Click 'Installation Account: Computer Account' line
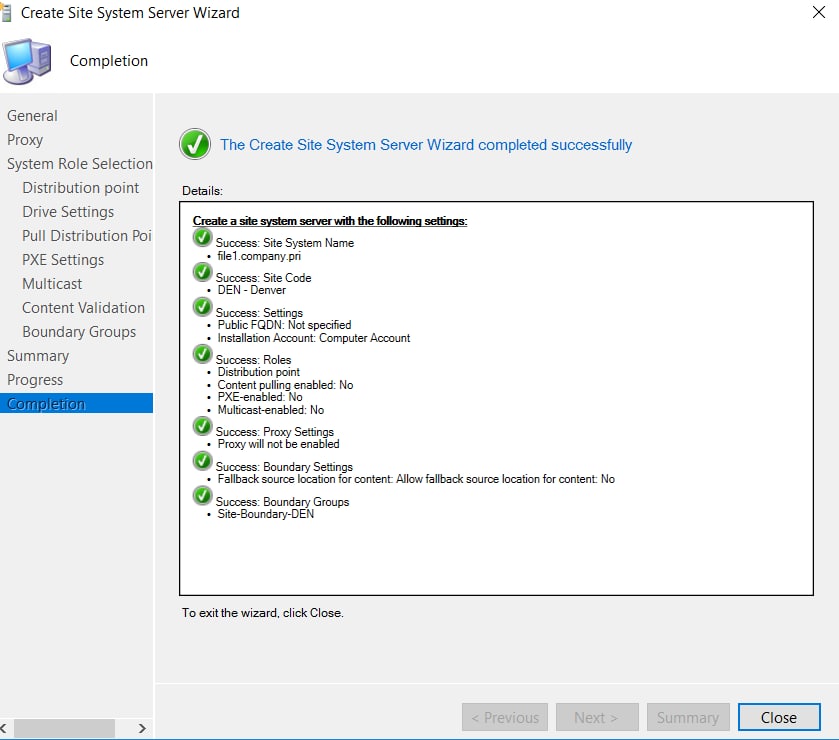The width and height of the screenshot is (839, 740). click(x=314, y=338)
